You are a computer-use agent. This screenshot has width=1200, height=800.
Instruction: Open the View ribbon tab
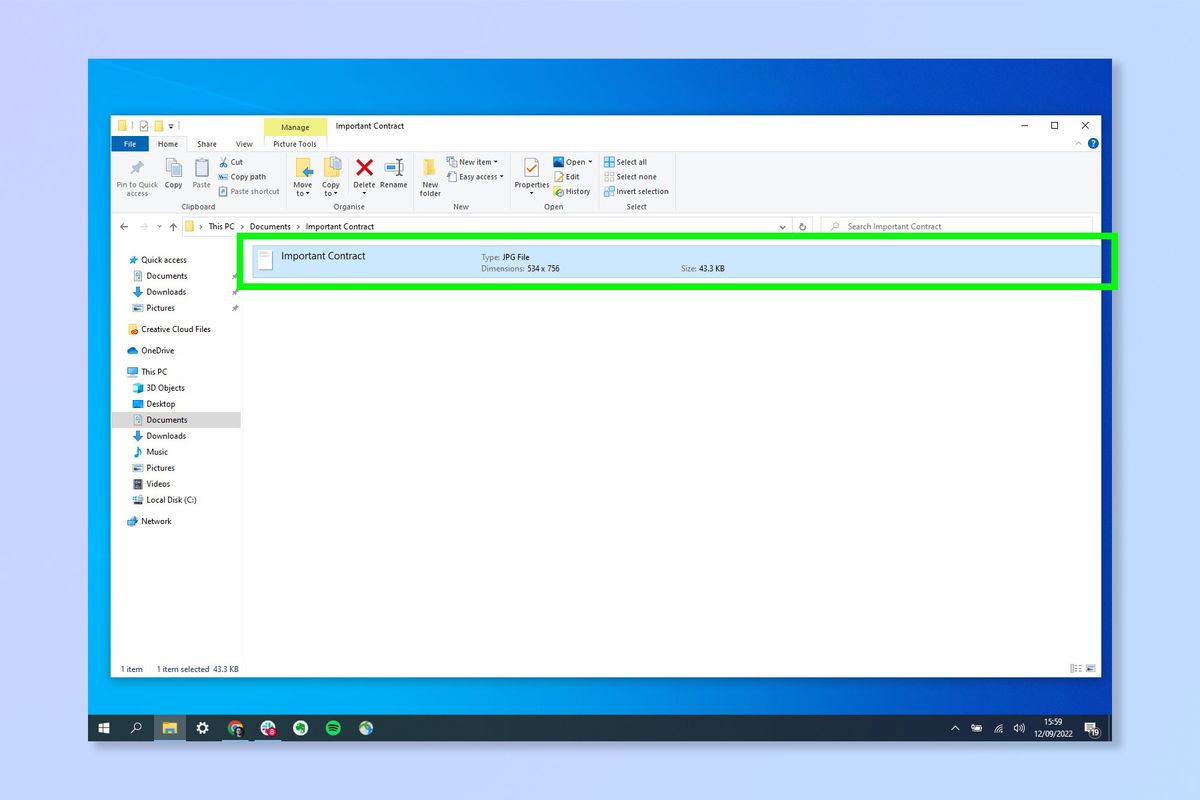pyautogui.click(x=245, y=144)
